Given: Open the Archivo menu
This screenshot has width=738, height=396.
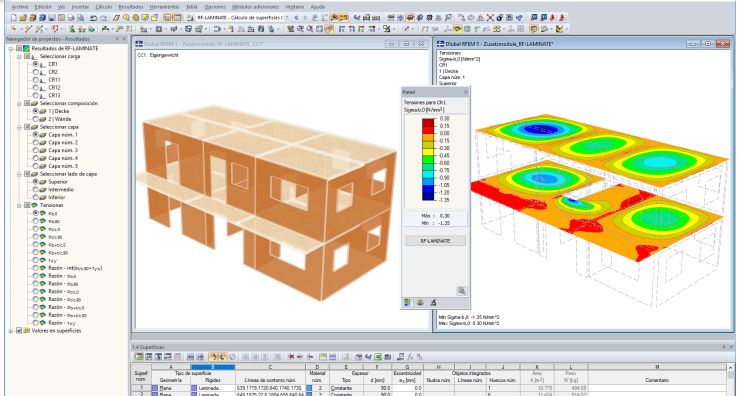Looking at the screenshot, I should coord(20,7).
